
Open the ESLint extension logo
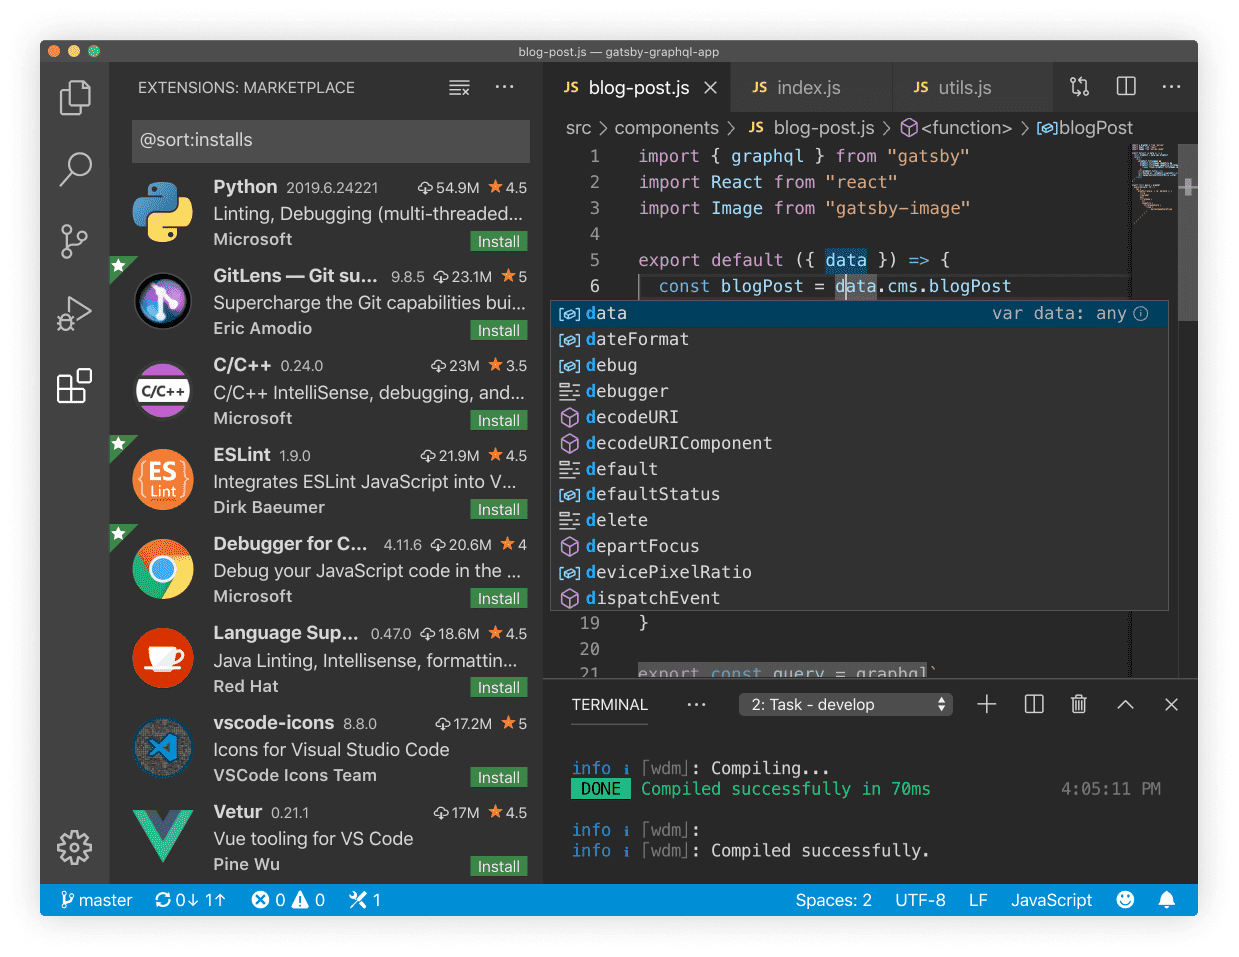tap(163, 480)
